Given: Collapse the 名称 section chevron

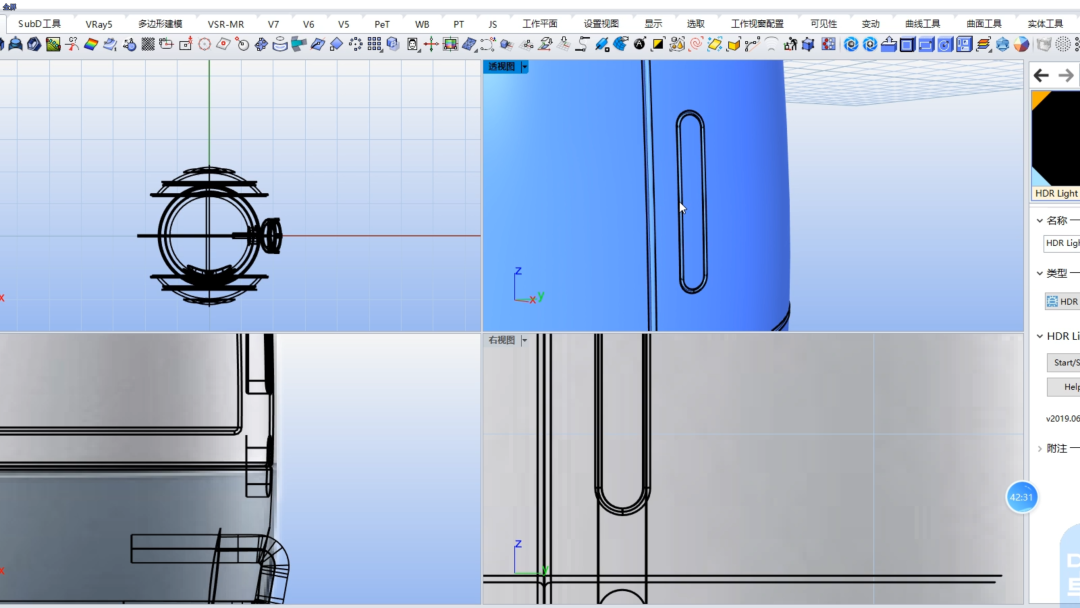Looking at the screenshot, I should (1039, 220).
